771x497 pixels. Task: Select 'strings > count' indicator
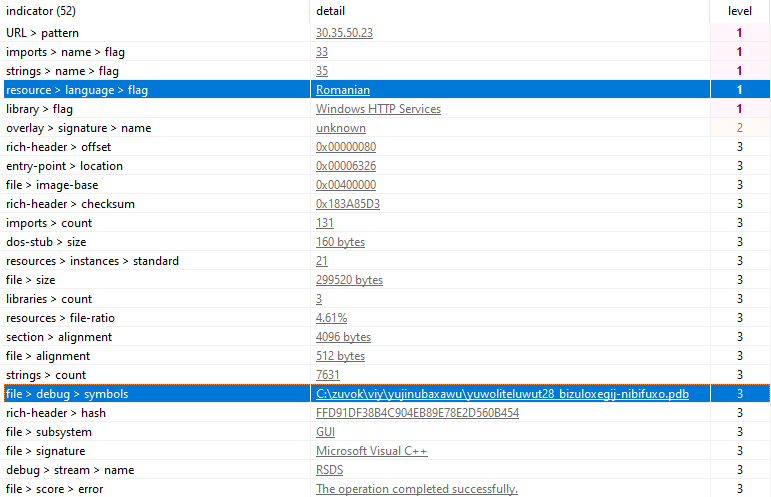pos(46,375)
